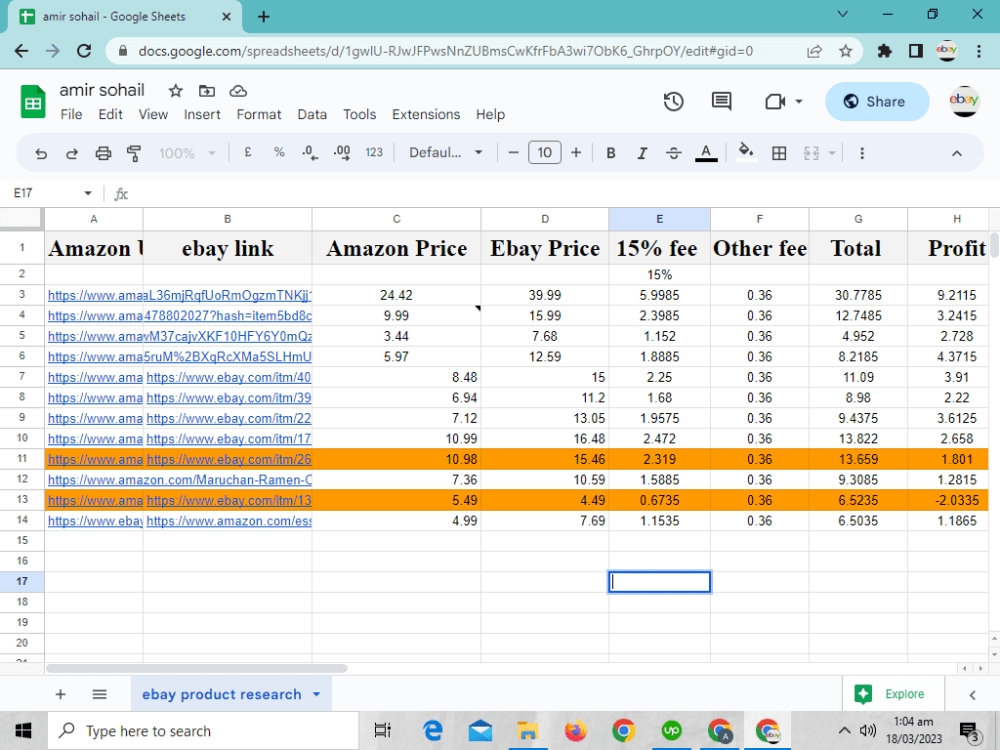Open the View menu
The height and width of the screenshot is (750, 1000).
click(153, 115)
